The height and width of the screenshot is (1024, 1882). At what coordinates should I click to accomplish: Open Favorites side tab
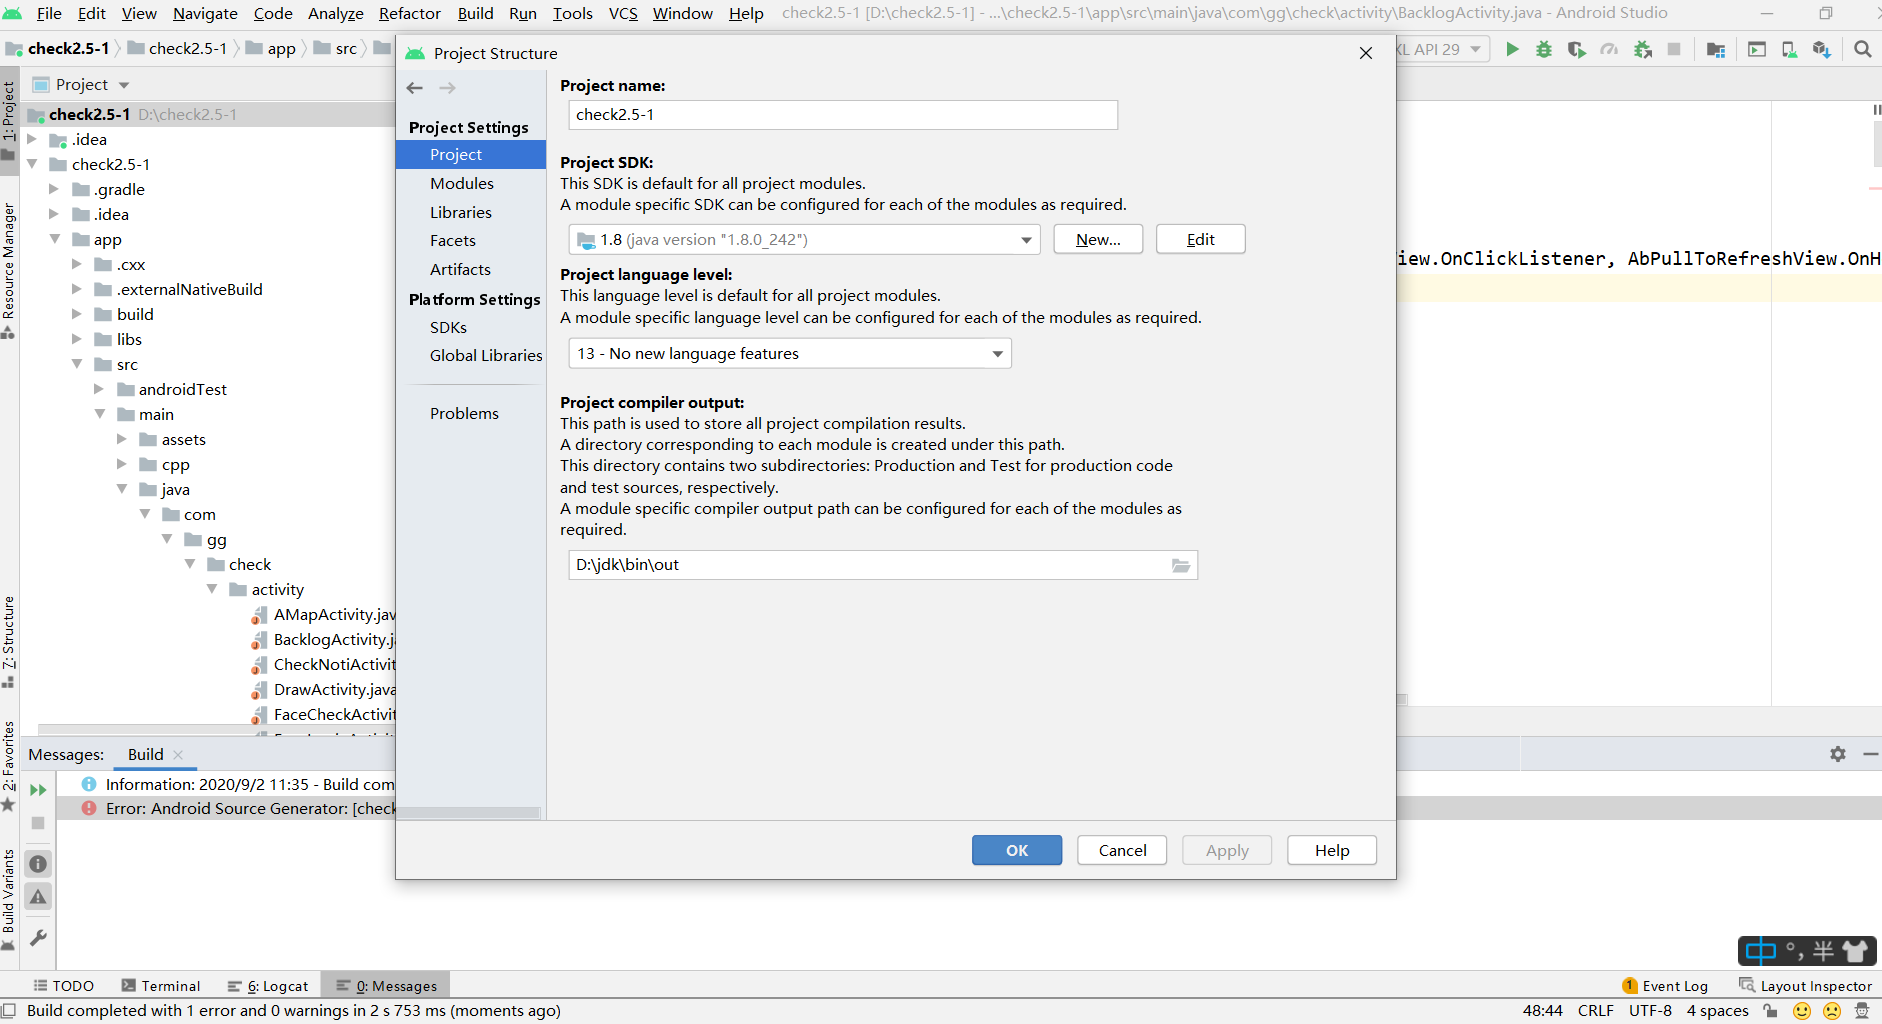click(9, 766)
